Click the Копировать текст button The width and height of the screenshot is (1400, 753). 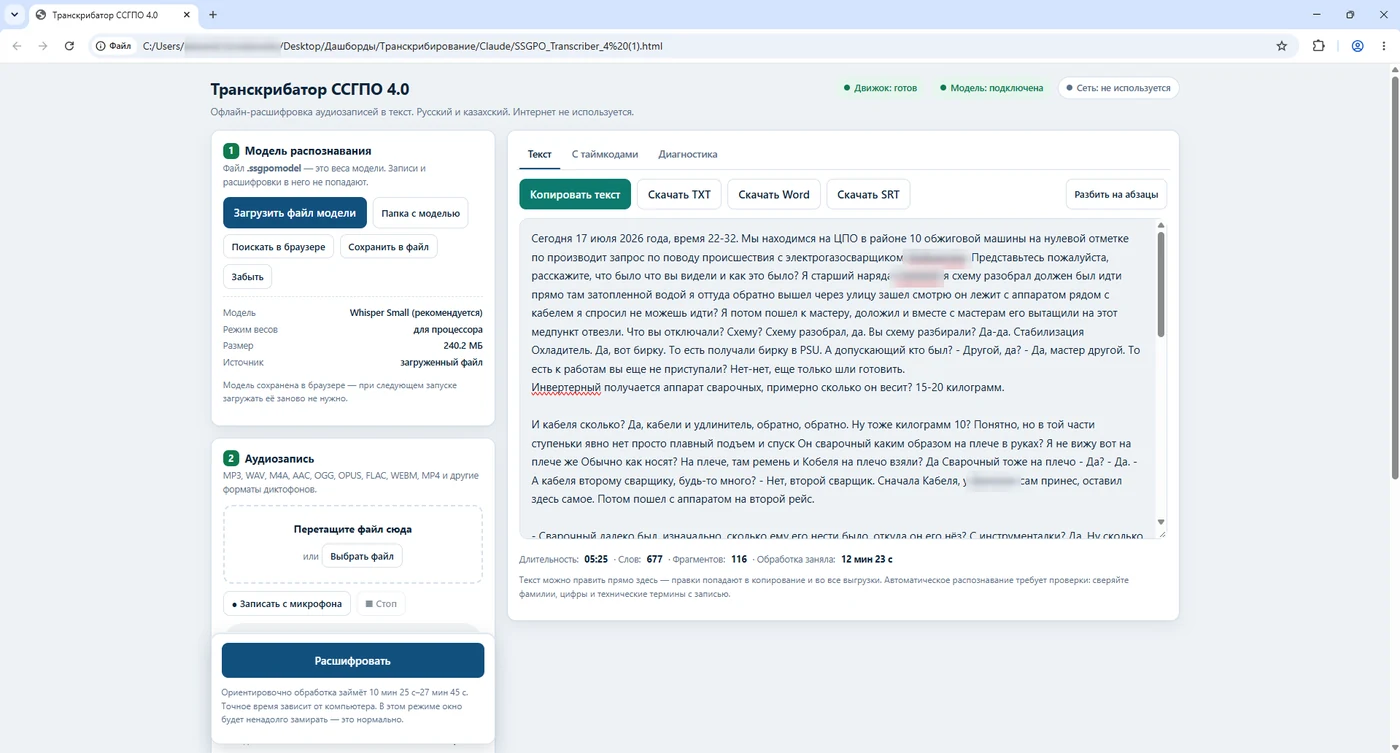[575, 194]
